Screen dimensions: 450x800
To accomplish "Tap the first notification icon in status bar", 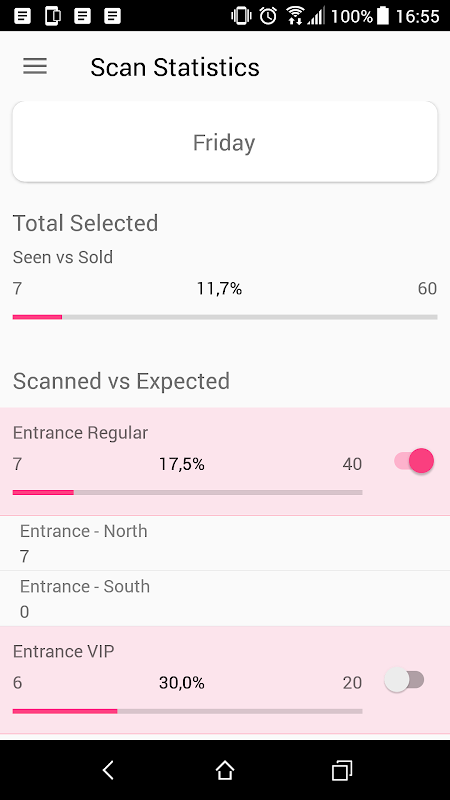I will pos(22,16).
